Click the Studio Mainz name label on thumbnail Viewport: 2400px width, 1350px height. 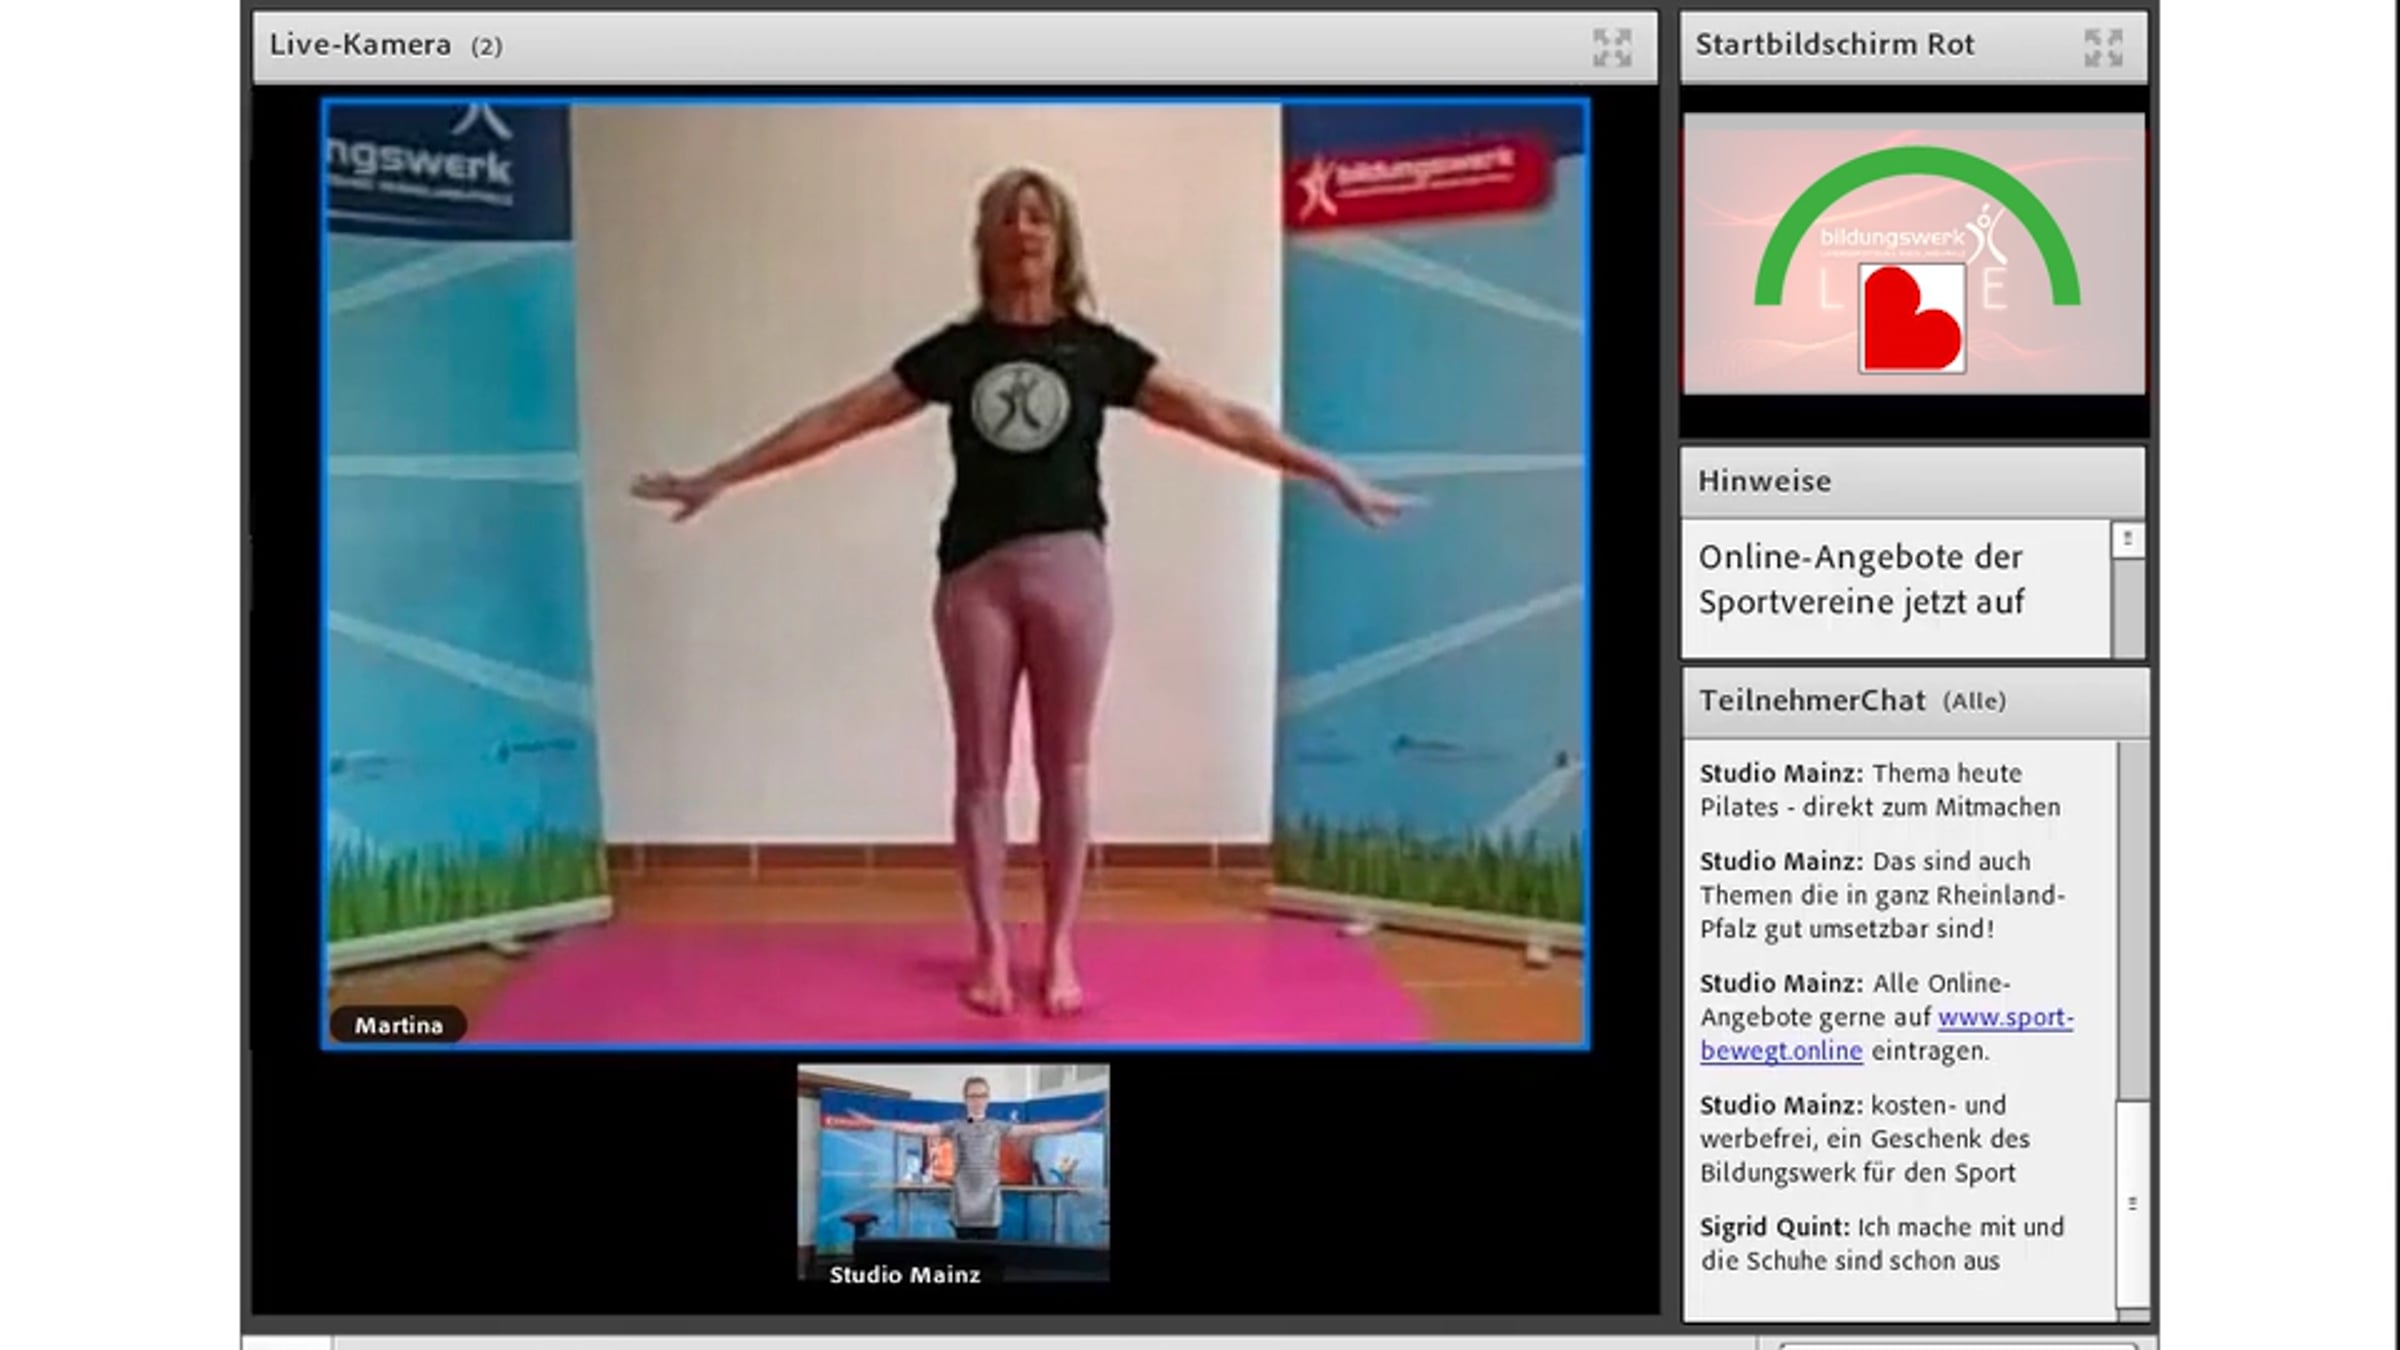(x=904, y=1275)
